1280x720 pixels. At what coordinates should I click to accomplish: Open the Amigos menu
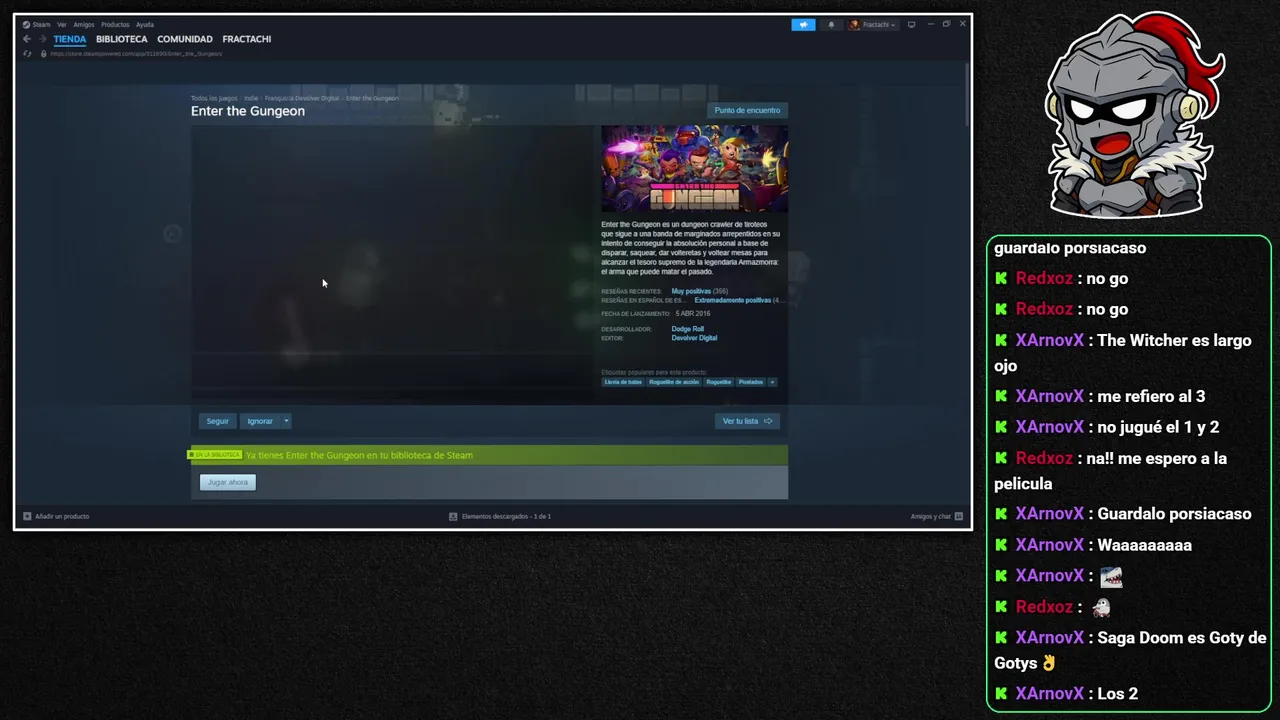point(84,24)
